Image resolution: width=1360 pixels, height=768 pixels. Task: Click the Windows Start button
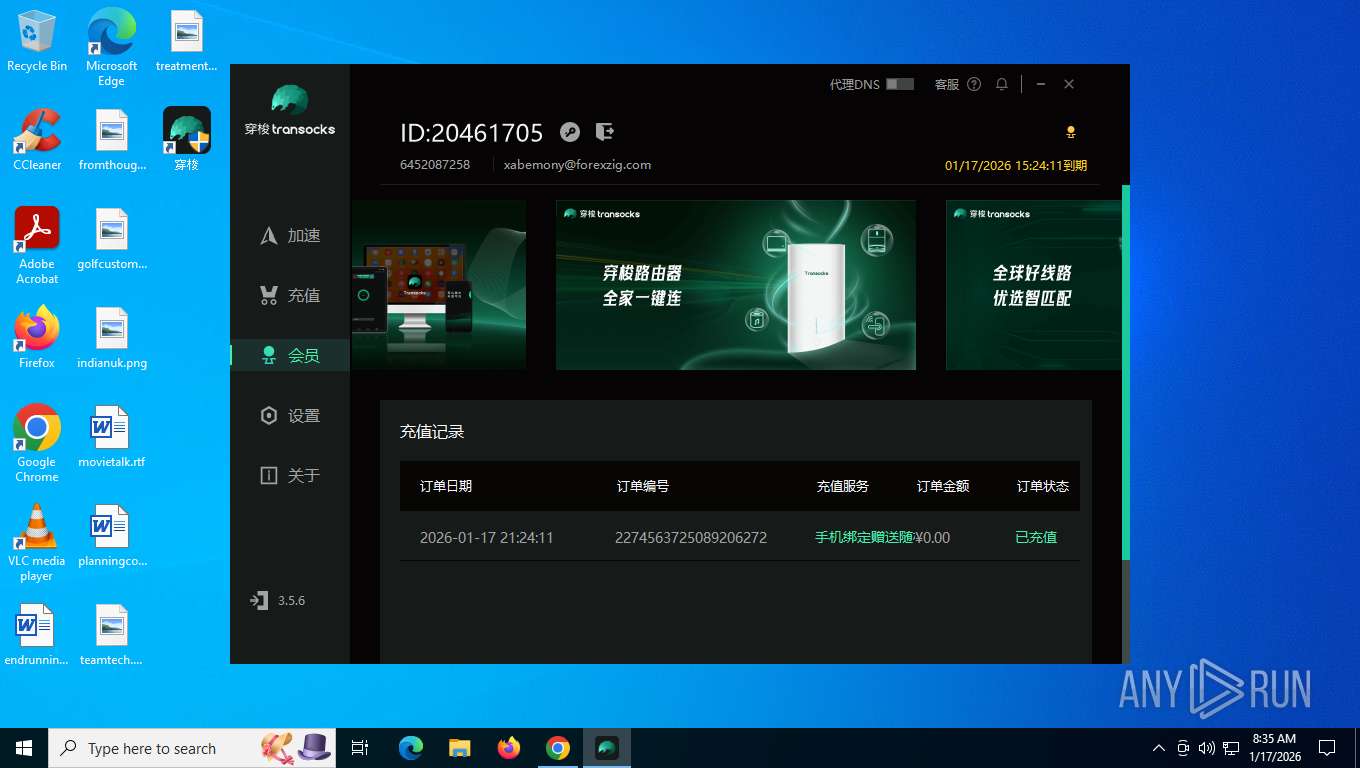click(24, 748)
